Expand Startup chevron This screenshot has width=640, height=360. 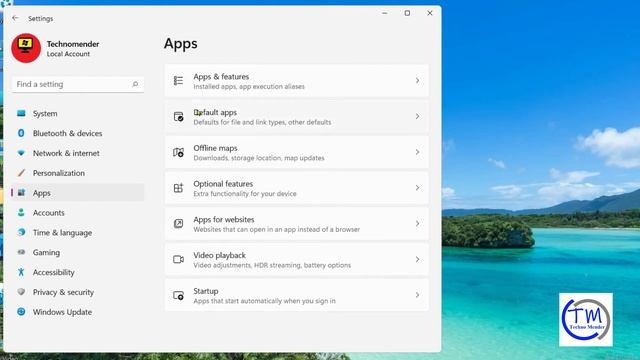click(x=417, y=295)
